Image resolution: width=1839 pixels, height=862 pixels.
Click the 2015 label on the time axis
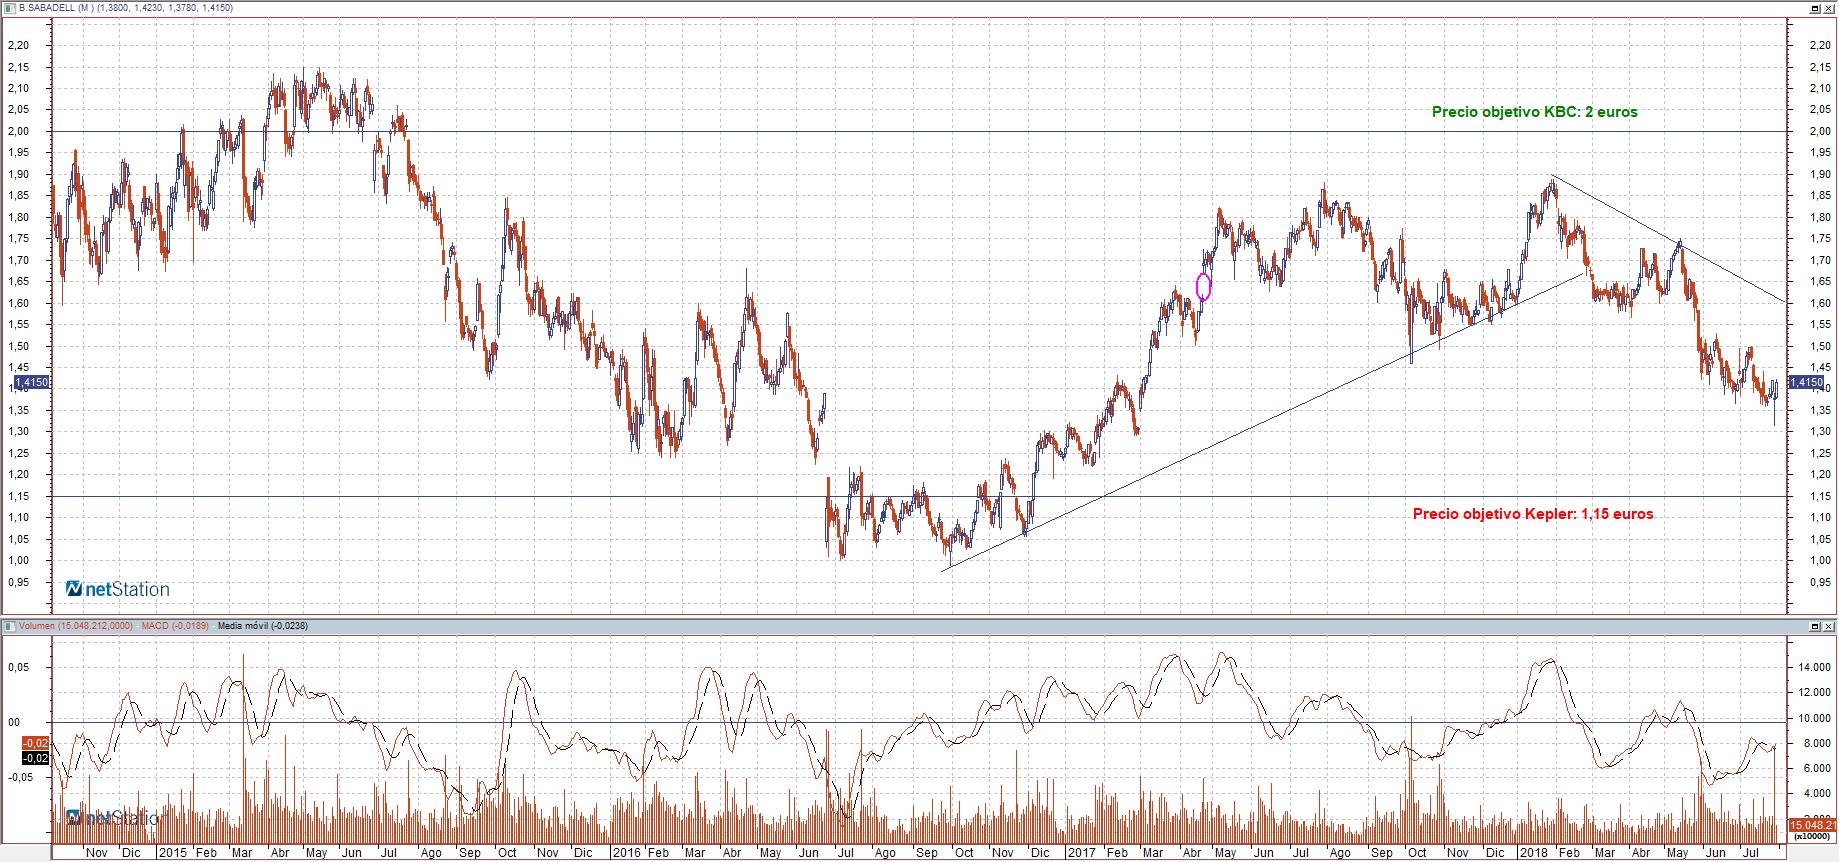[172, 853]
